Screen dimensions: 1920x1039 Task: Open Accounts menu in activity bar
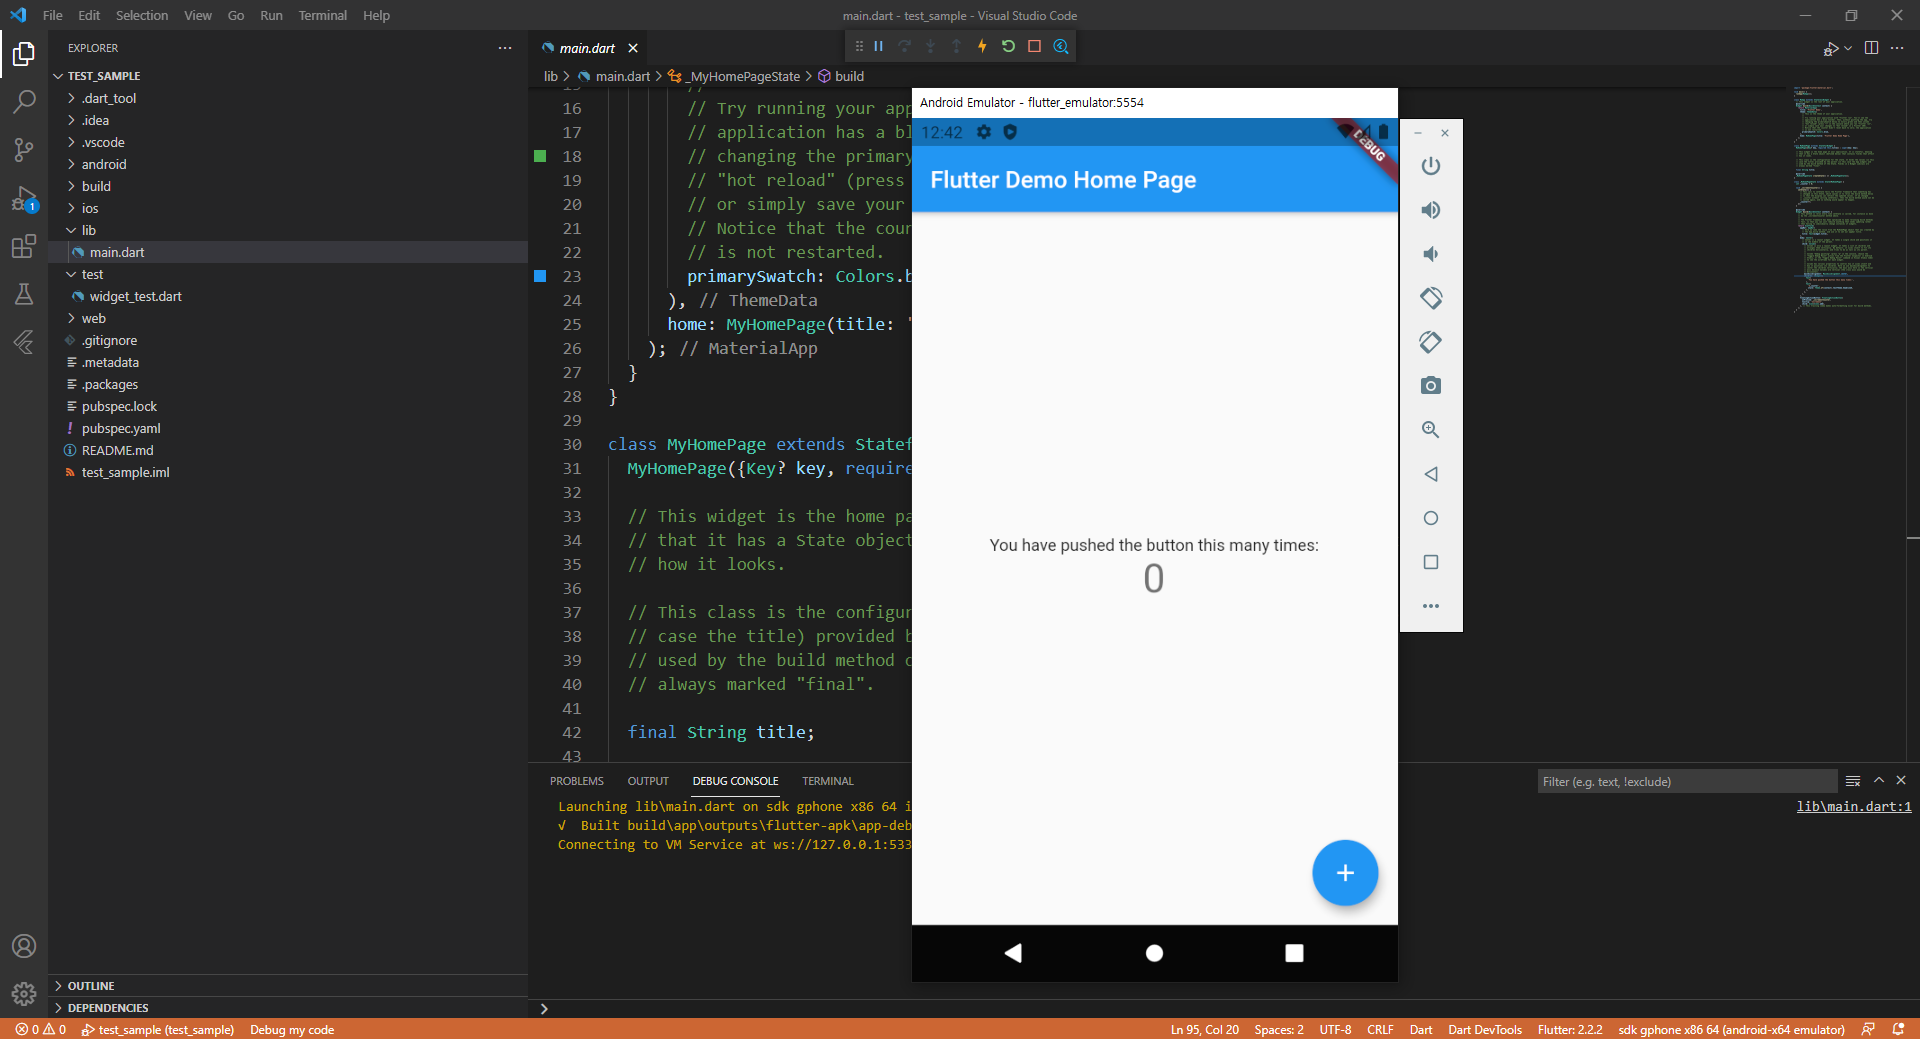[24, 946]
